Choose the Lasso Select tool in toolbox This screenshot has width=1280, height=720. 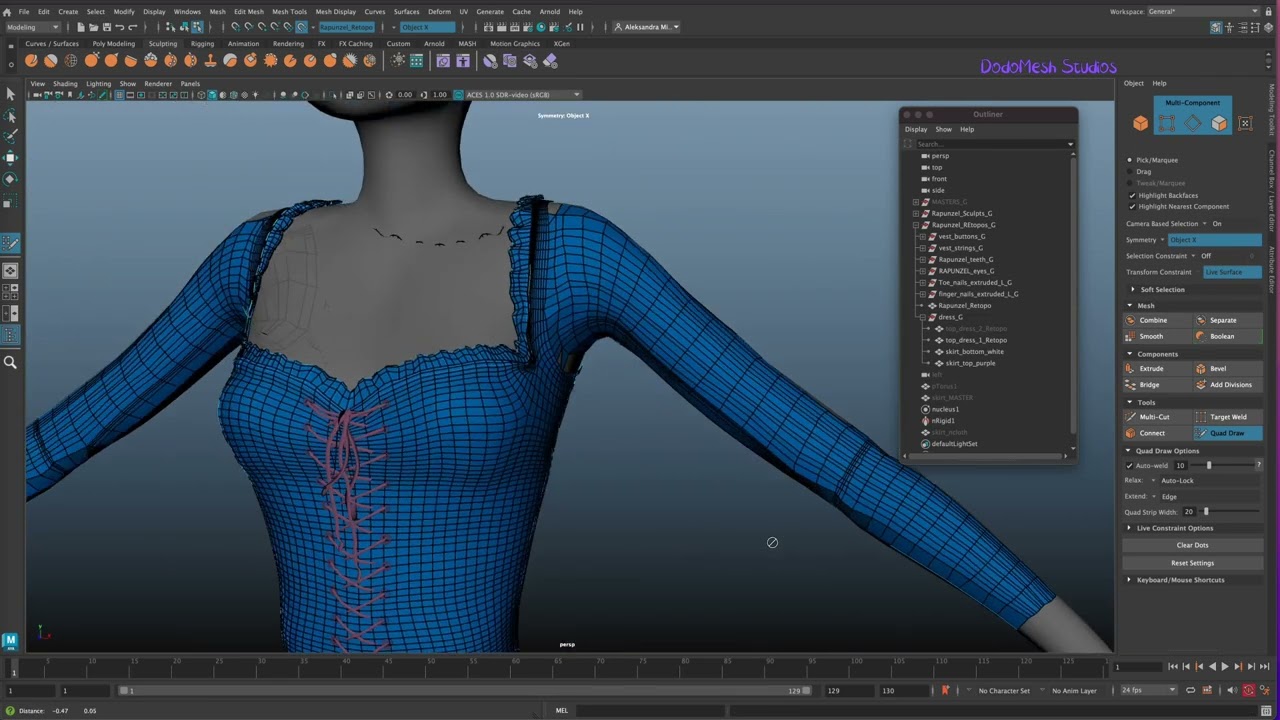click(10, 115)
